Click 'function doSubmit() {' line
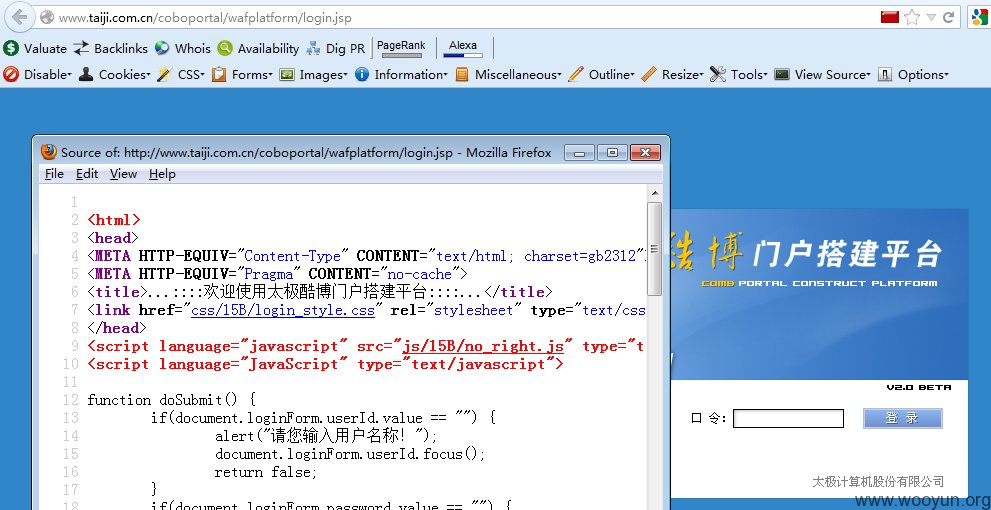Viewport: 991px width, 510px height. [171, 400]
